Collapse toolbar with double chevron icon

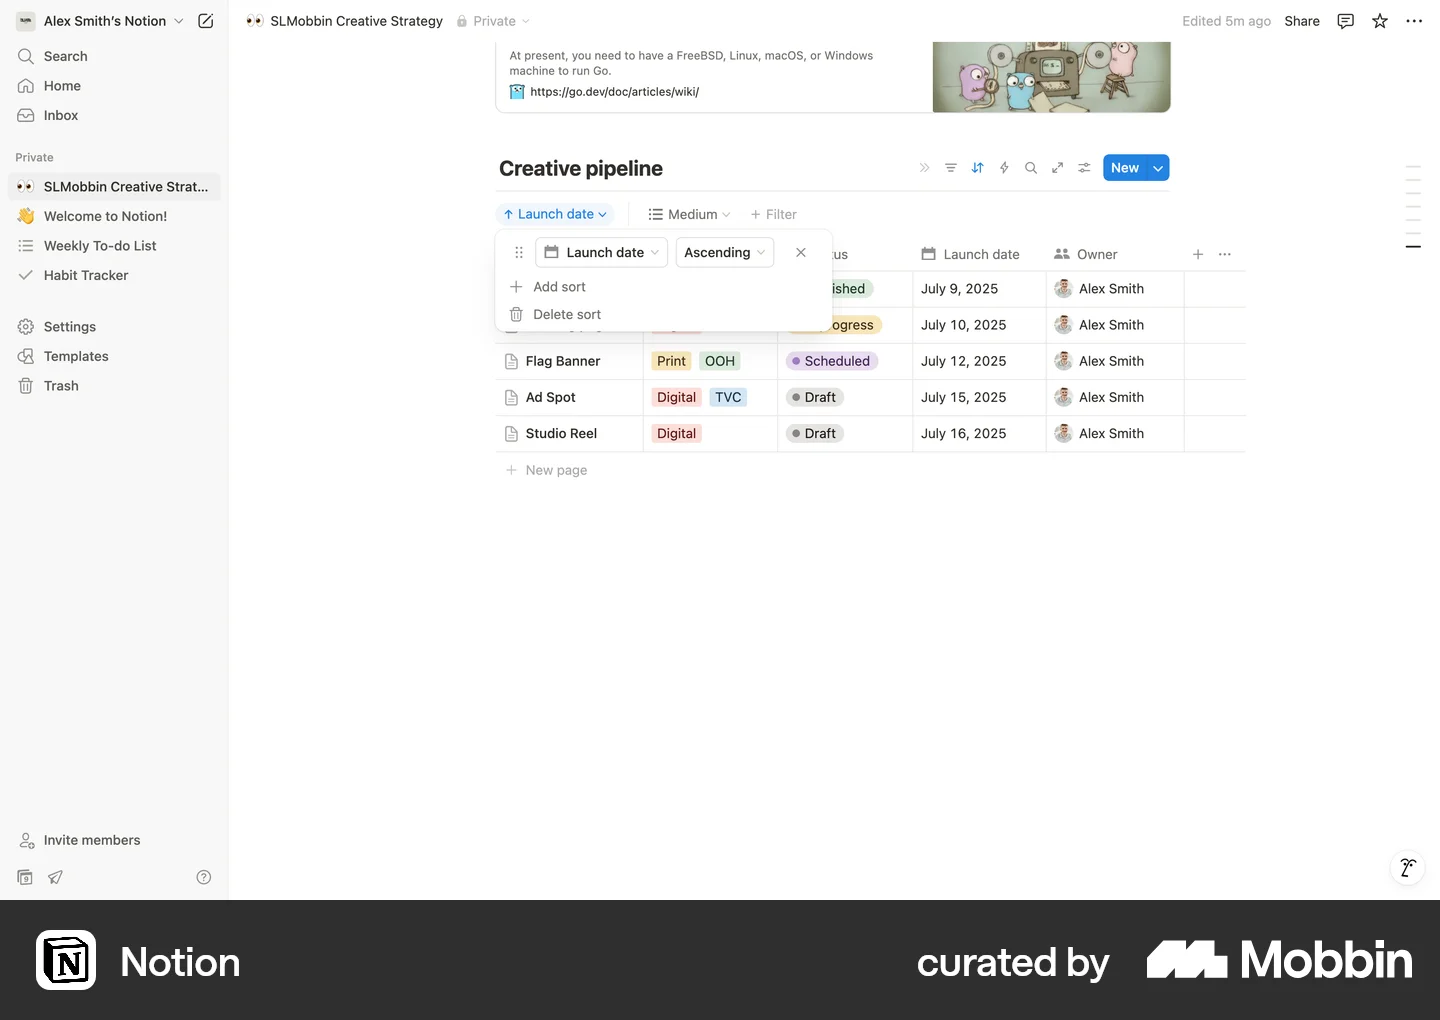click(924, 168)
